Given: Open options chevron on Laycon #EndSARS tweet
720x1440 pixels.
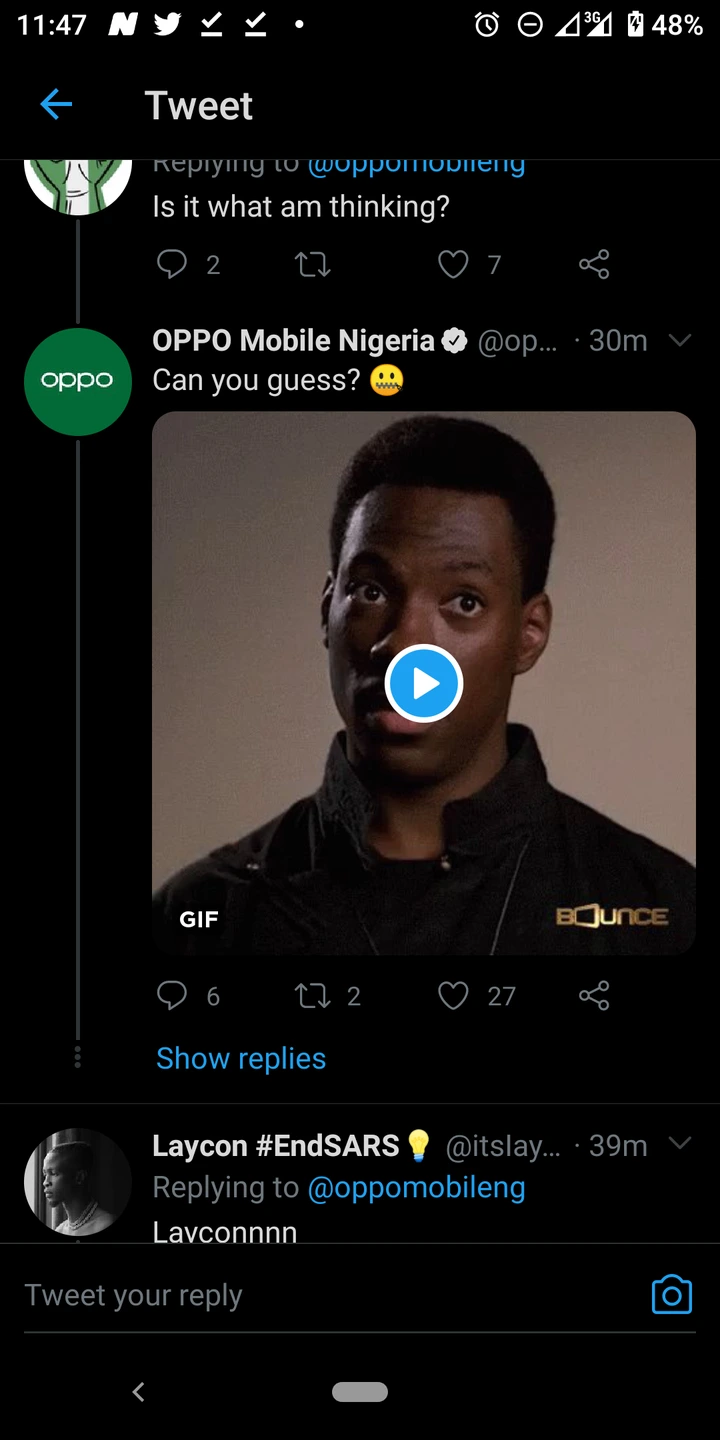Looking at the screenshot, I should coord(680,1143).
